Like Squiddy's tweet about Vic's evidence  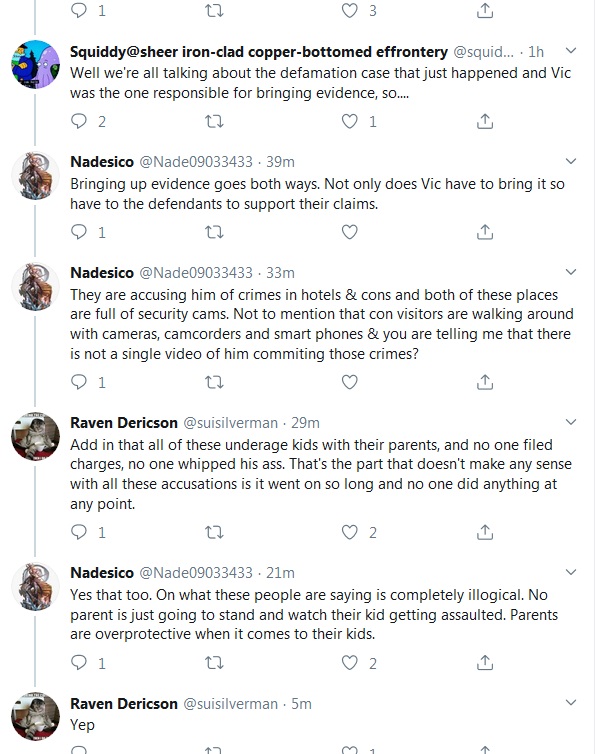[x=349, y=121]
